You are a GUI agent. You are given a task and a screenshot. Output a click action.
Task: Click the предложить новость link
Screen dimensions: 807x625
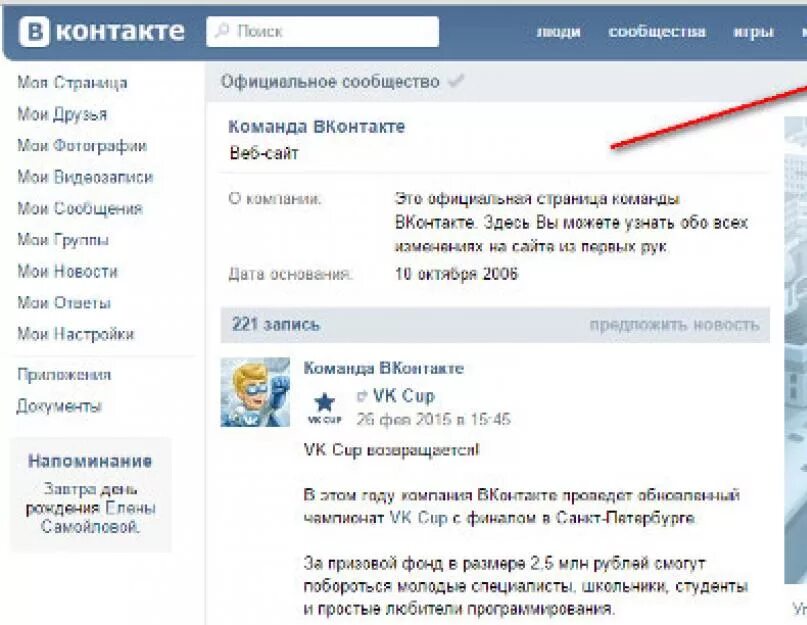(x=674, y=325)
